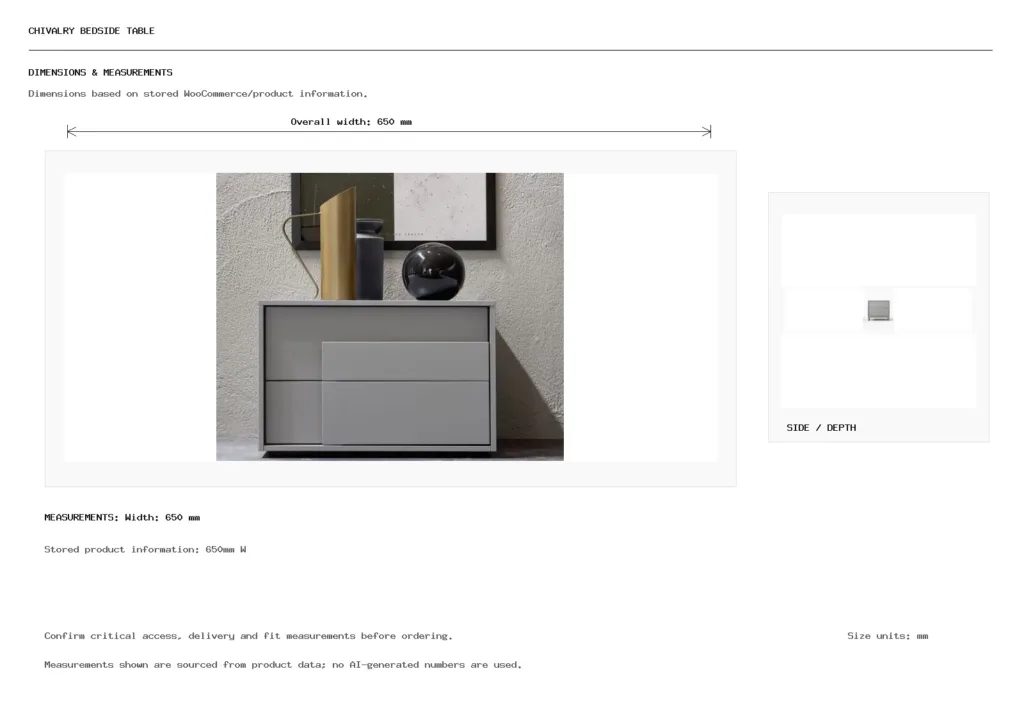Click the 'Overall width: 650 mm' label
Viewport: 1024px width, 717px height.
pyautogui.click(x=351, y=121)
